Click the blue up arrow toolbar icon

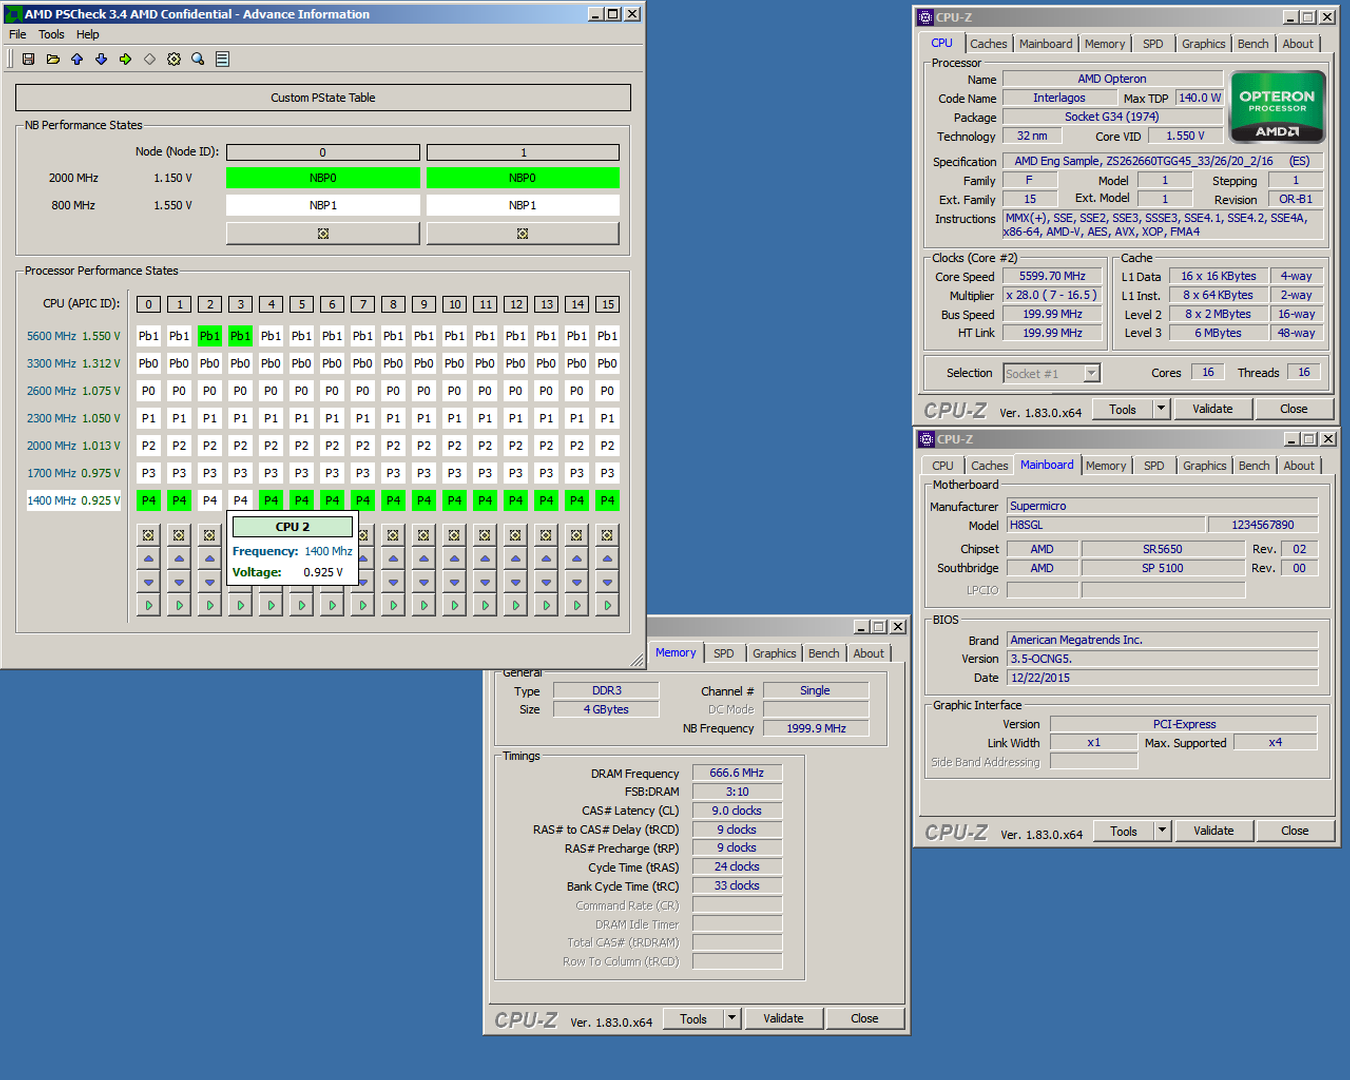[x=77, y=59]
